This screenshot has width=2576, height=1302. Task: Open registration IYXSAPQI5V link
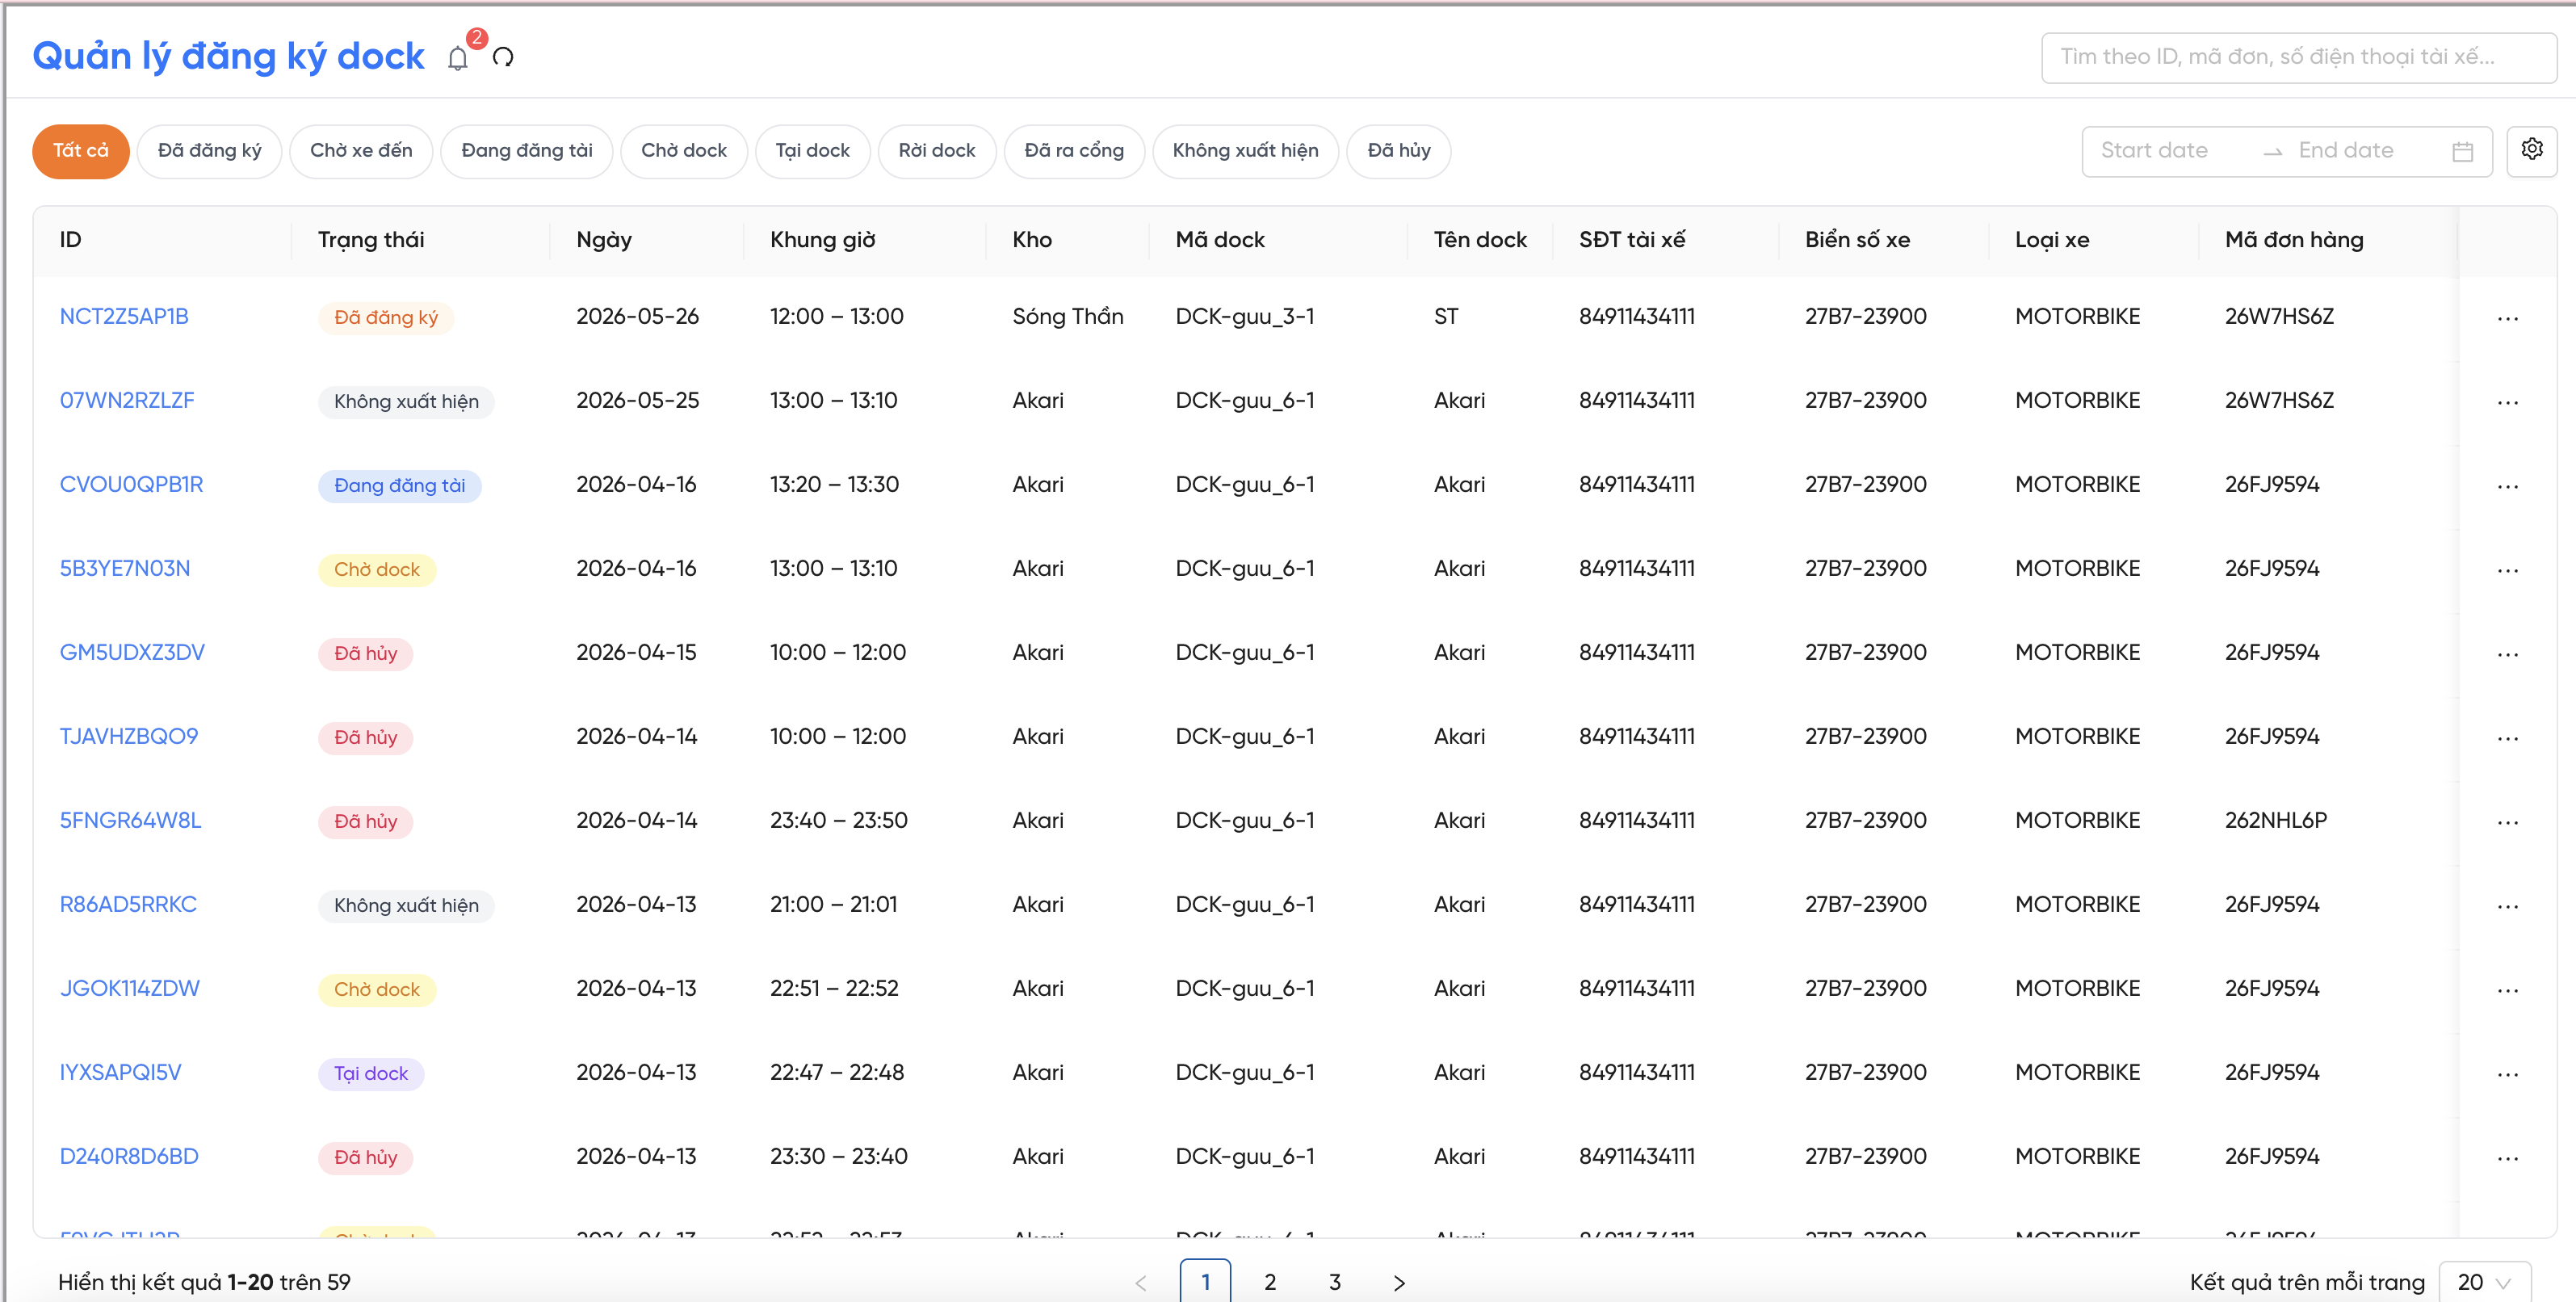click(120, 1073)
